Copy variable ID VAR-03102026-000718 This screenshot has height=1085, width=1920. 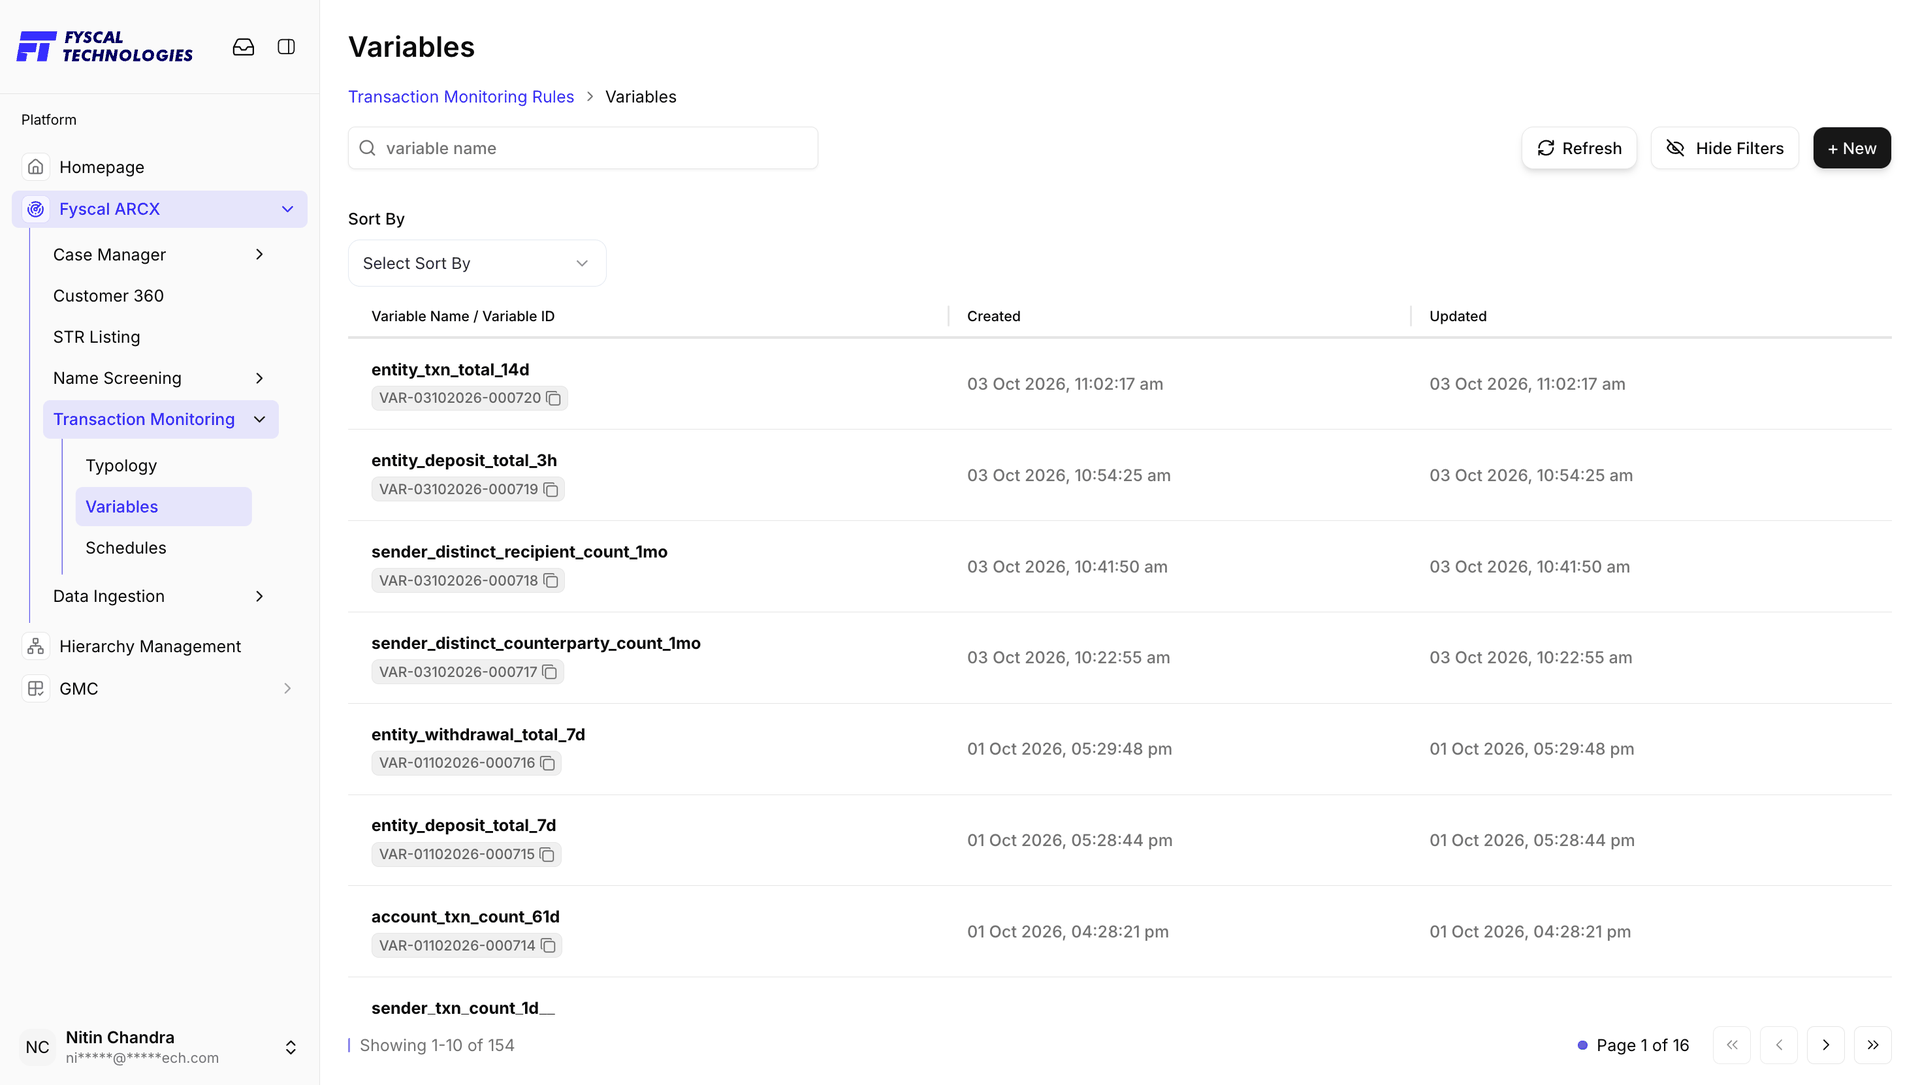(x=550, y=581)
